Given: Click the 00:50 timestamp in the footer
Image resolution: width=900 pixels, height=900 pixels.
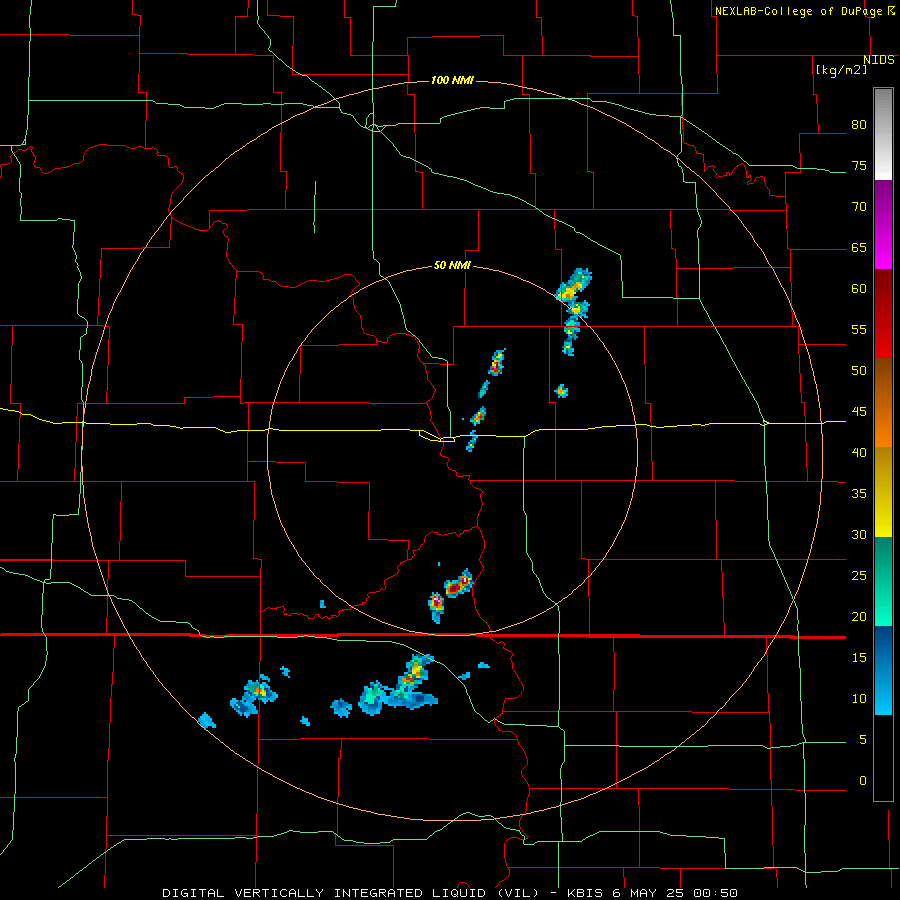Looking at the screenshot, I should (x=715, y=893).
